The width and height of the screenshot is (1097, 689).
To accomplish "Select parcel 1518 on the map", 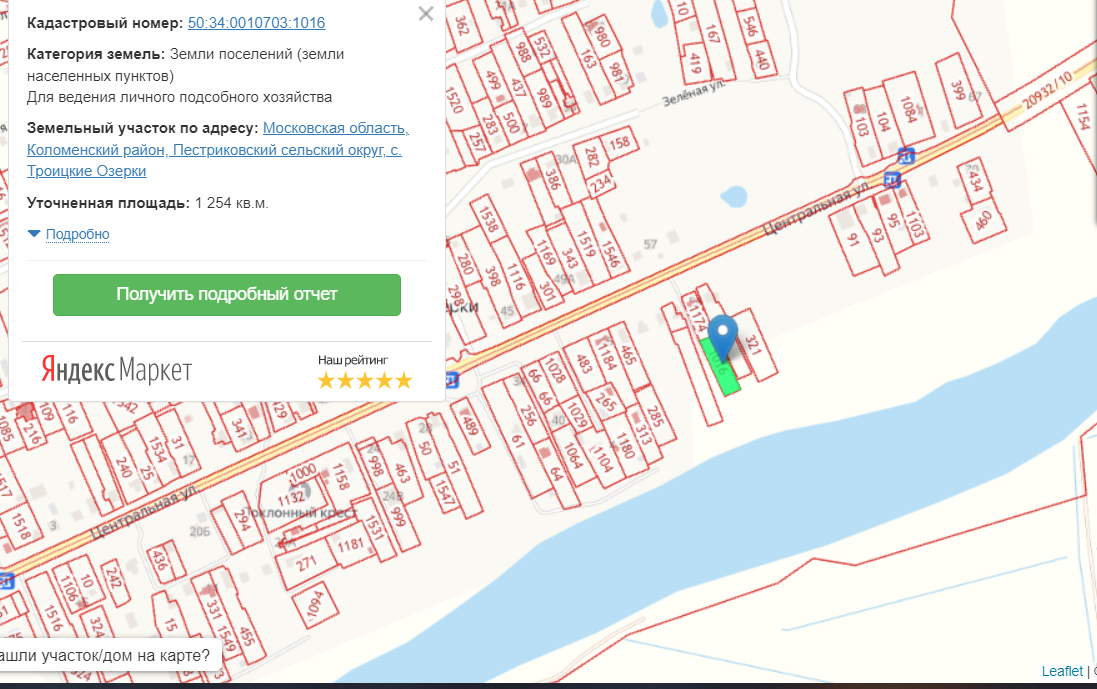I will (x=20, y=526).
